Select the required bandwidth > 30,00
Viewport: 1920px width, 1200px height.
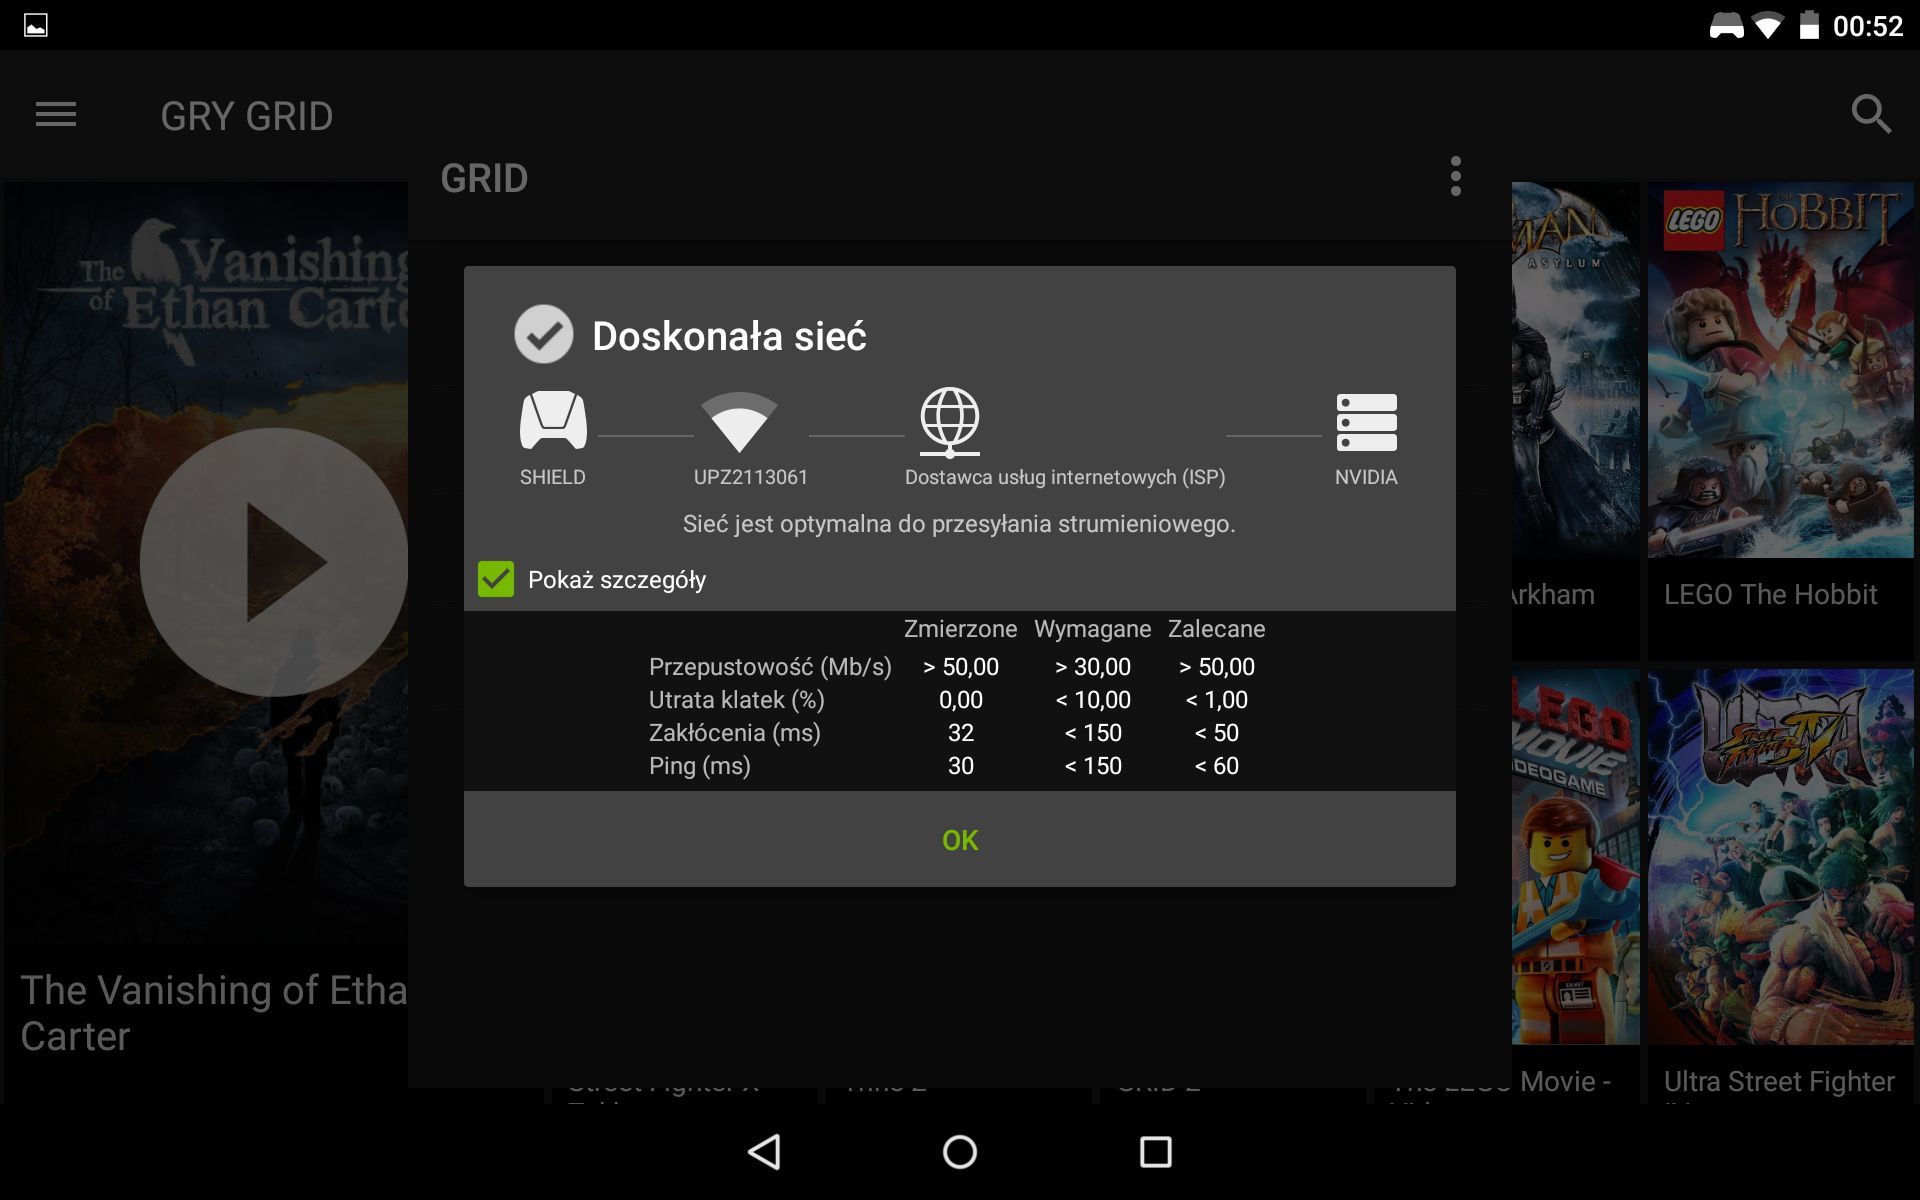[x=1093, y=667]
